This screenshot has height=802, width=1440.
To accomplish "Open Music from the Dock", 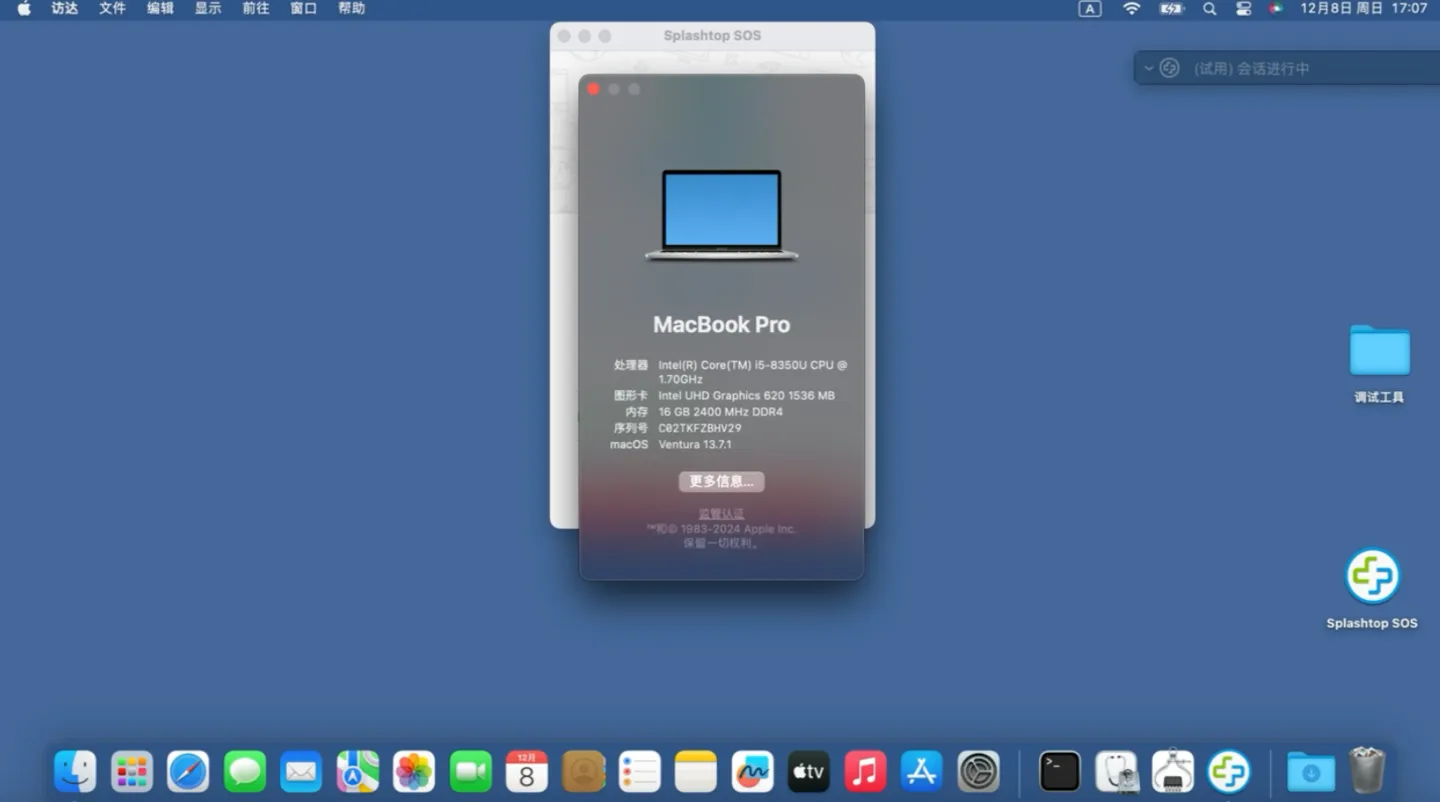I will (x=866, y=772).
